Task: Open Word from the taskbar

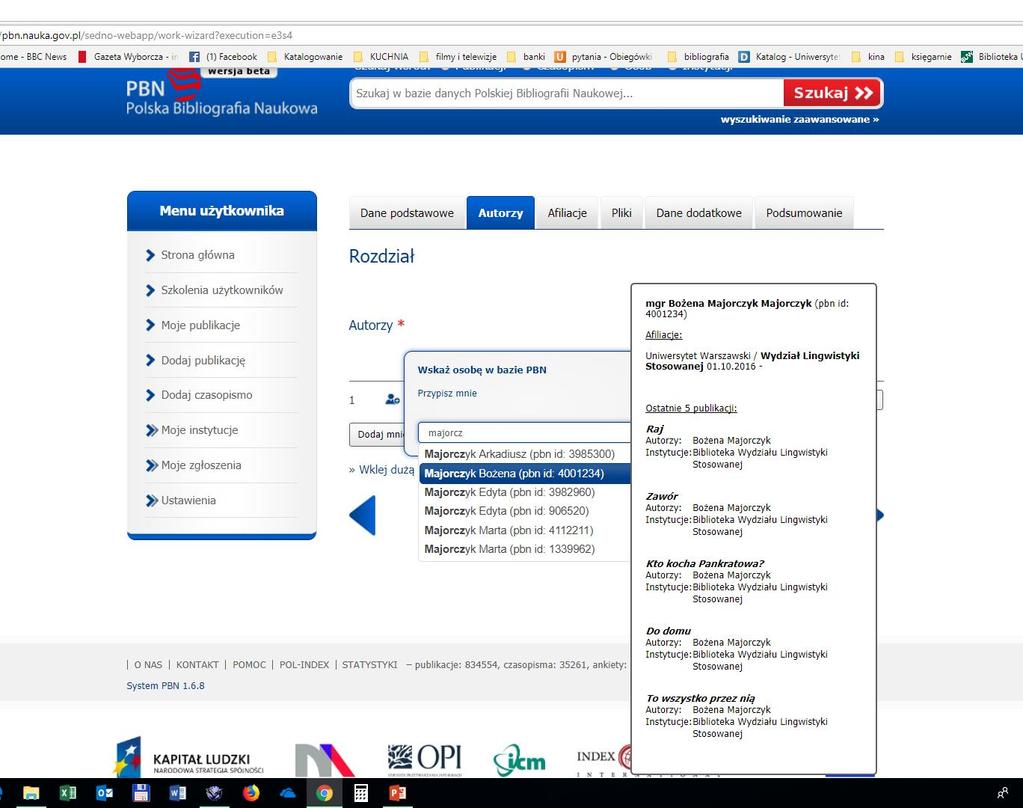Action: [x=177, y=793]
